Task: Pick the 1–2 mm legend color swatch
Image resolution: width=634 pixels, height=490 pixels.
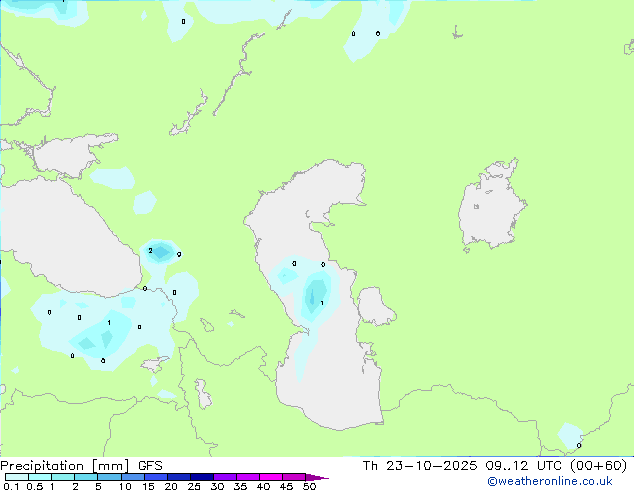Action: [x=63, y=477]
